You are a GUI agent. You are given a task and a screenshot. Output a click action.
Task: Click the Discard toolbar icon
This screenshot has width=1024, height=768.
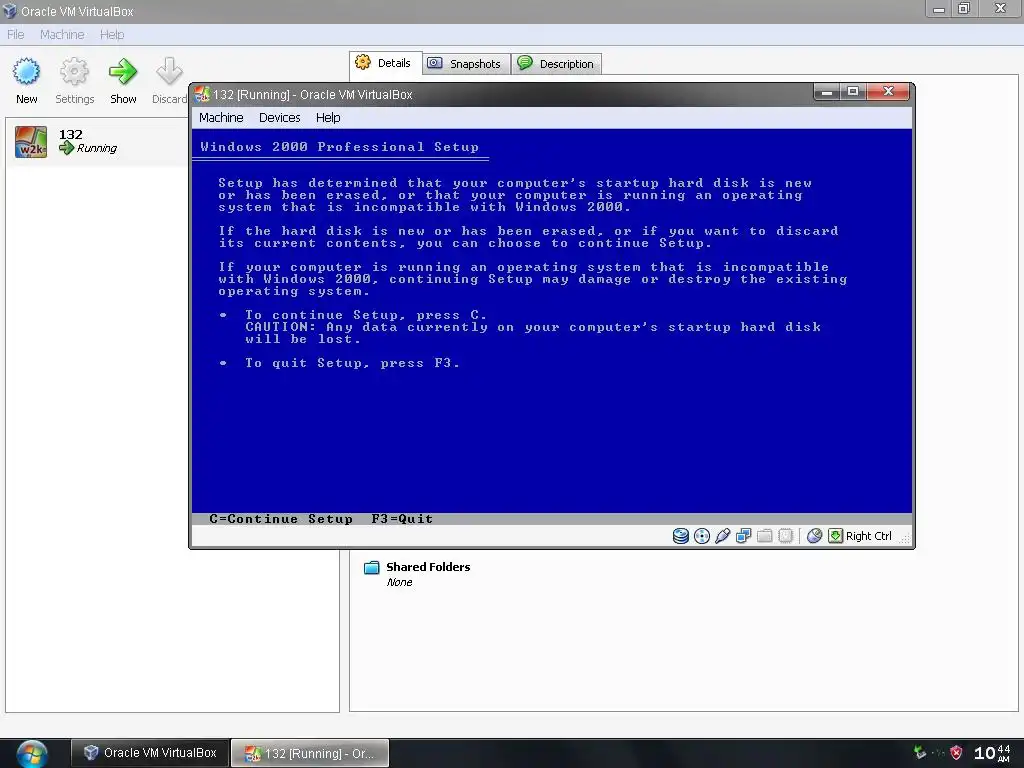click(x=169, y=72)
